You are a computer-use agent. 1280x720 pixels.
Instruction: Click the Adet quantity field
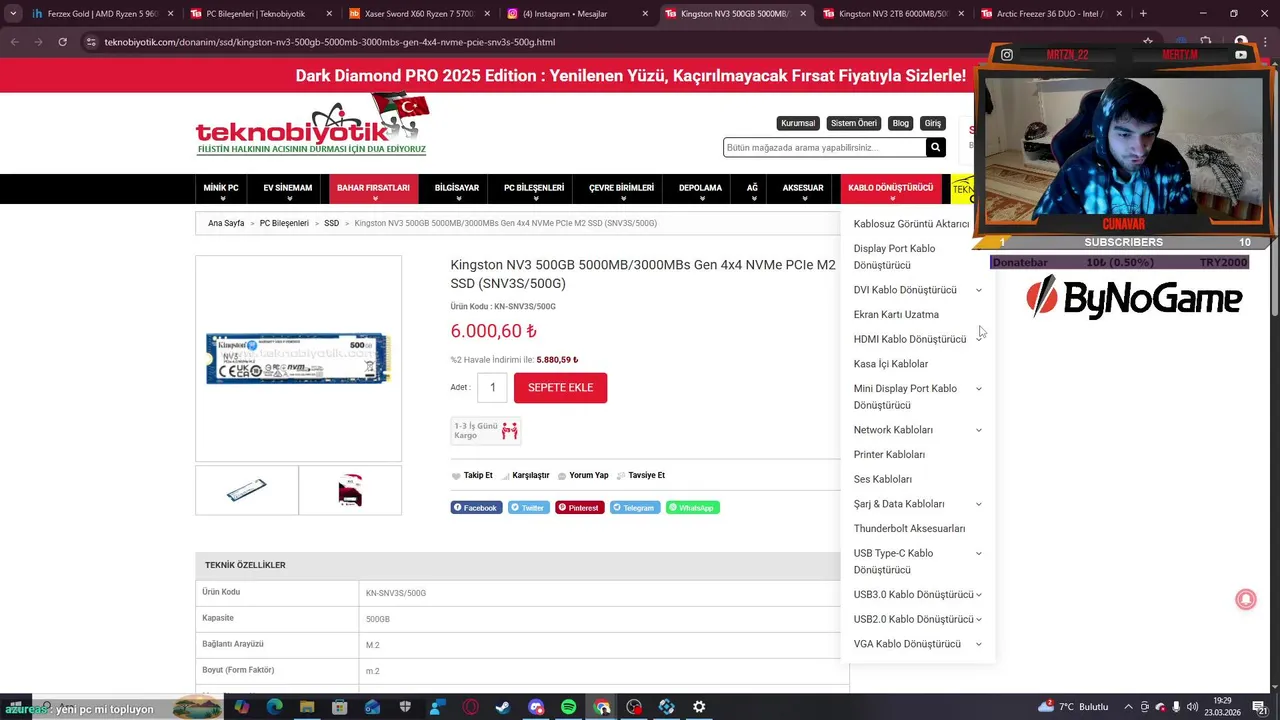pyautogui.click(x=492, y=388)
